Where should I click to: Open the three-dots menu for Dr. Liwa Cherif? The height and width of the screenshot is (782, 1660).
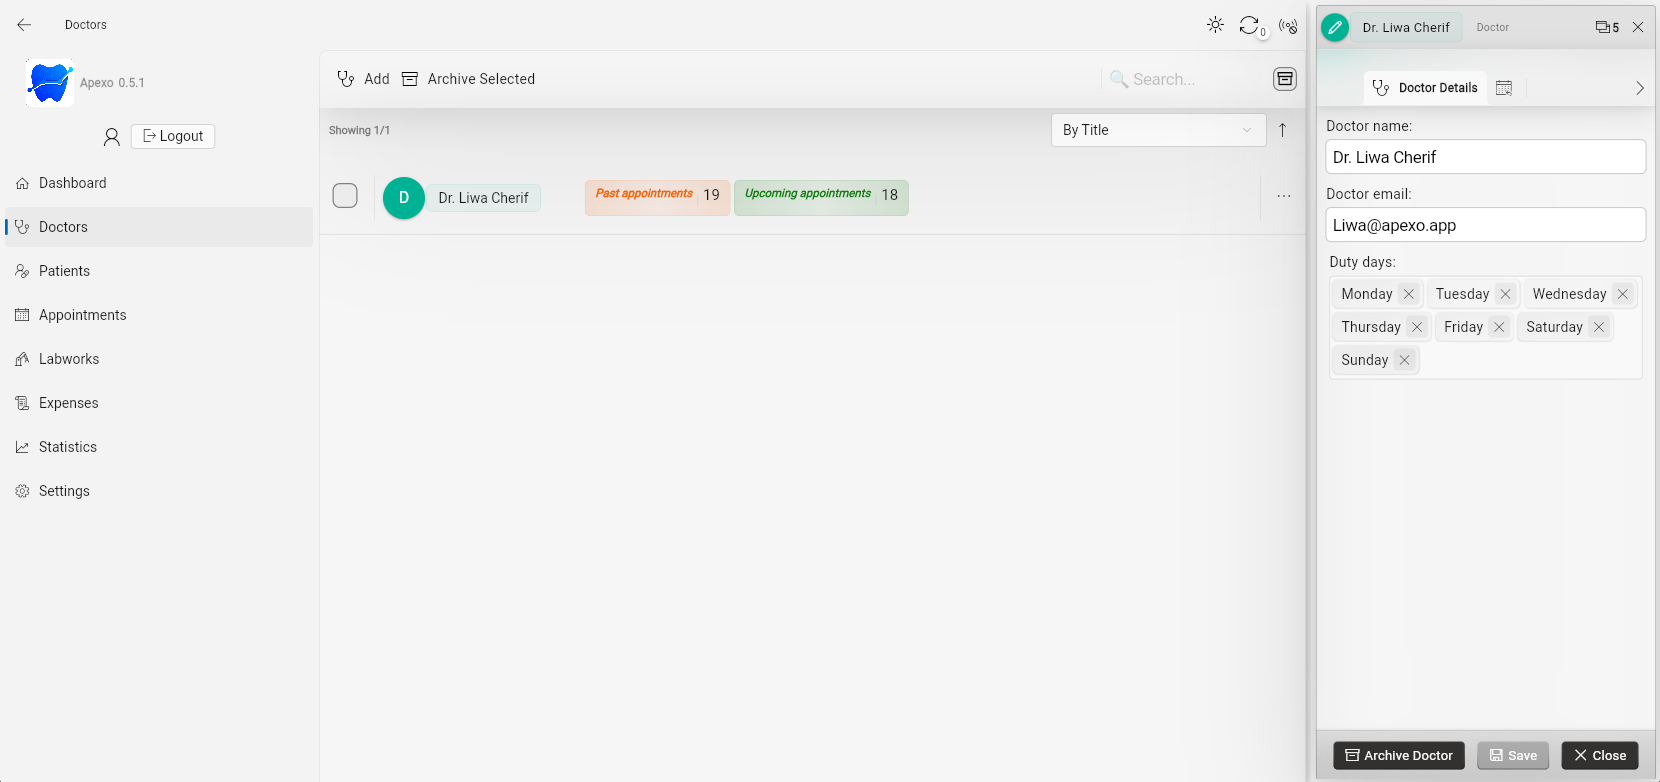(x=1284, y=196)
